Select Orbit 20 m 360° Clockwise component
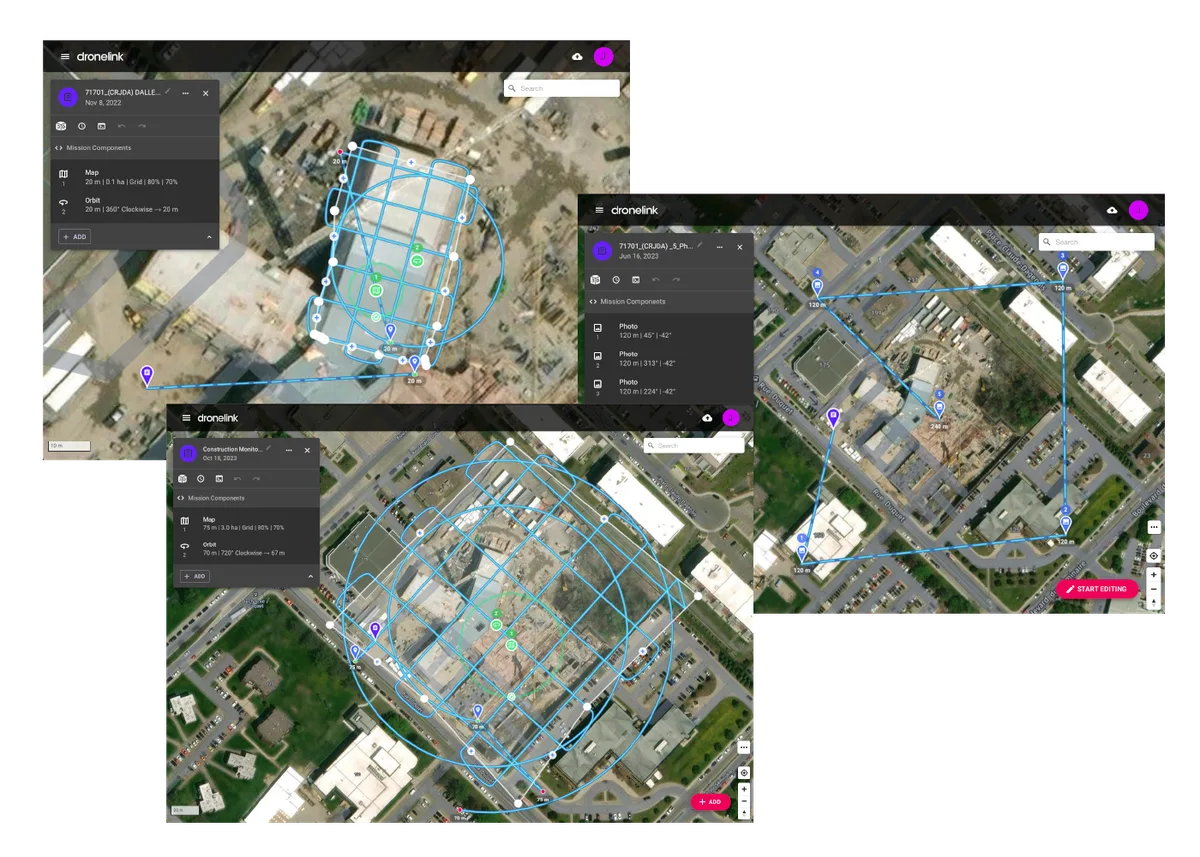This screenshot has width=1200, height=857. pos(135,204)
